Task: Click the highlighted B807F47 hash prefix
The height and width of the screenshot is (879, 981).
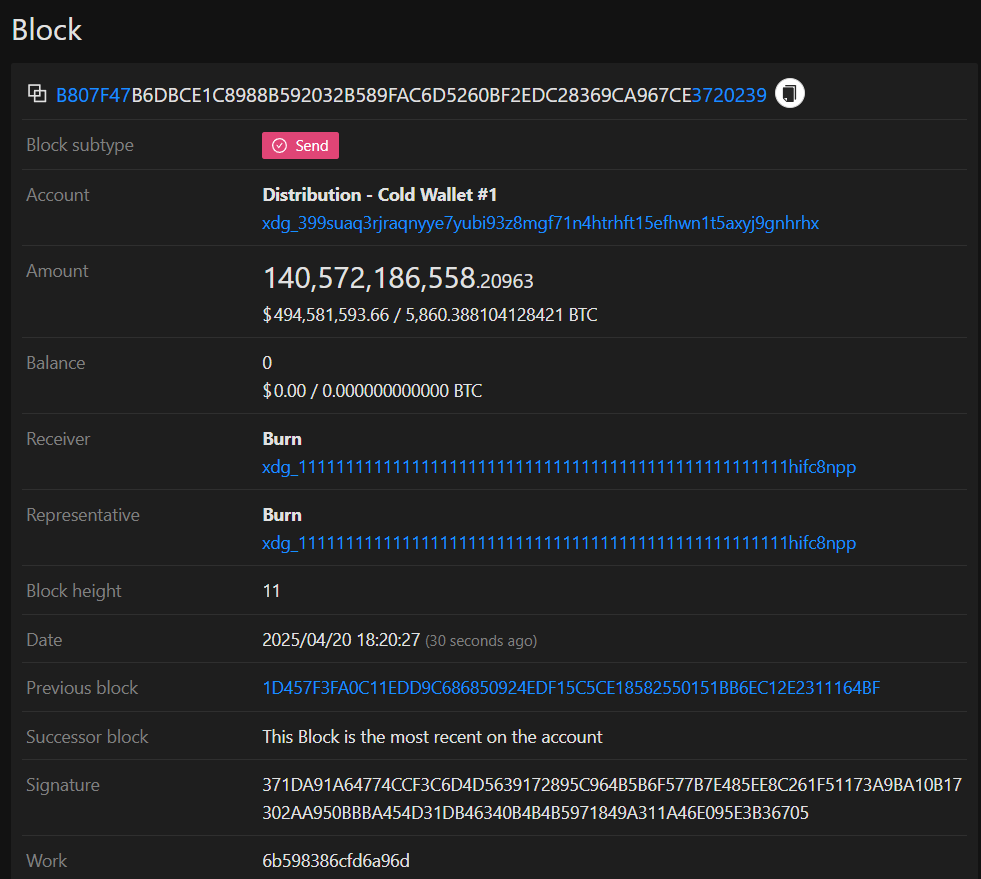Action: click(x=92, y=93)
